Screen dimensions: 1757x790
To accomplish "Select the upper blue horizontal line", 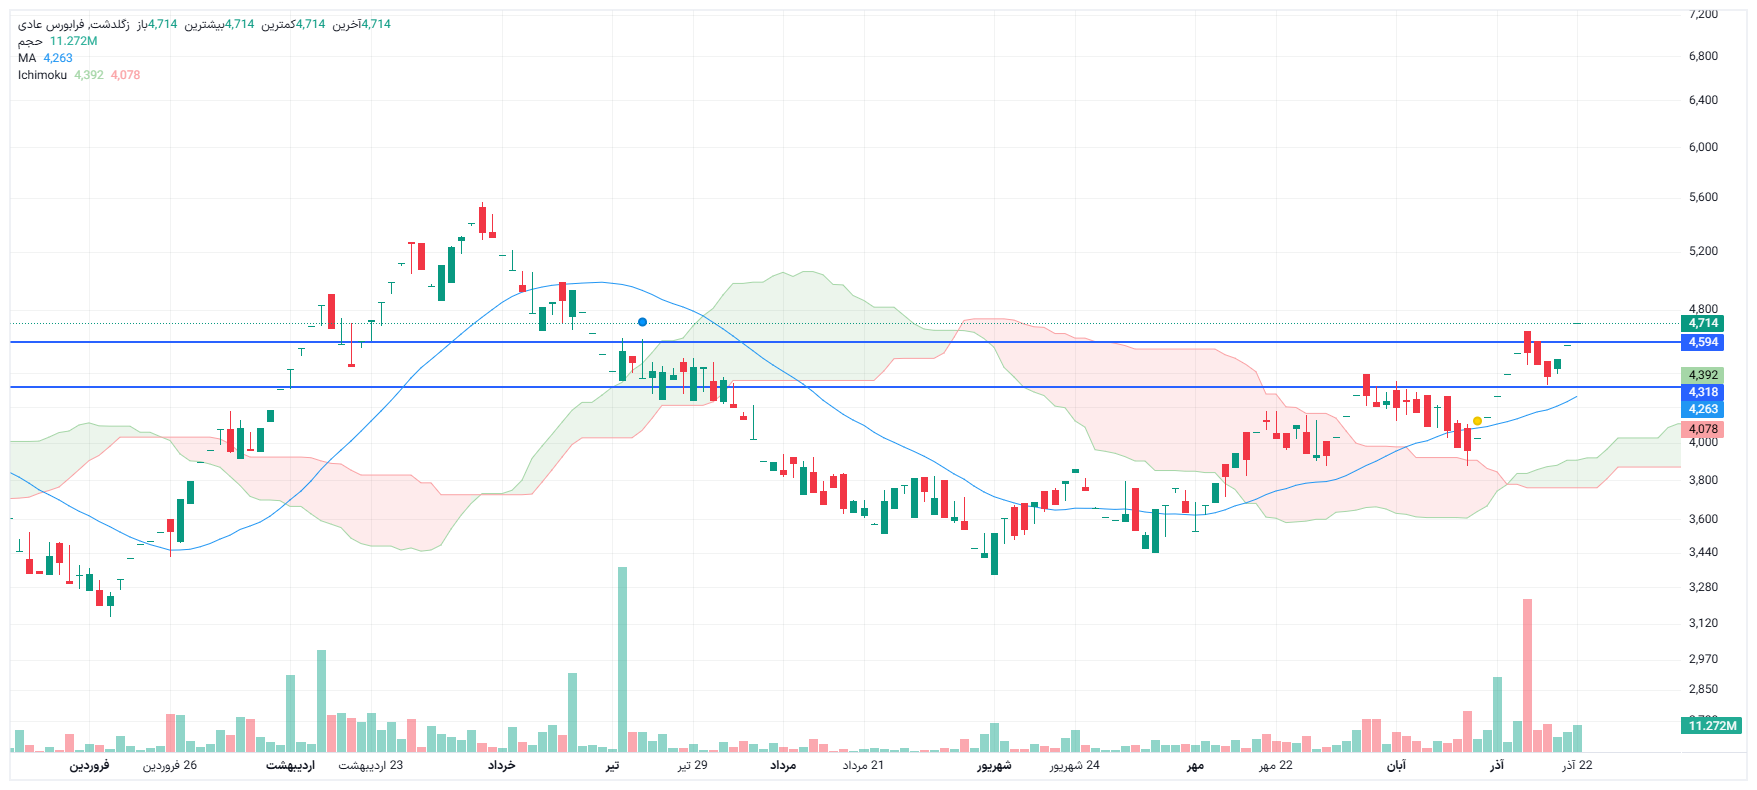I will 800,342.
